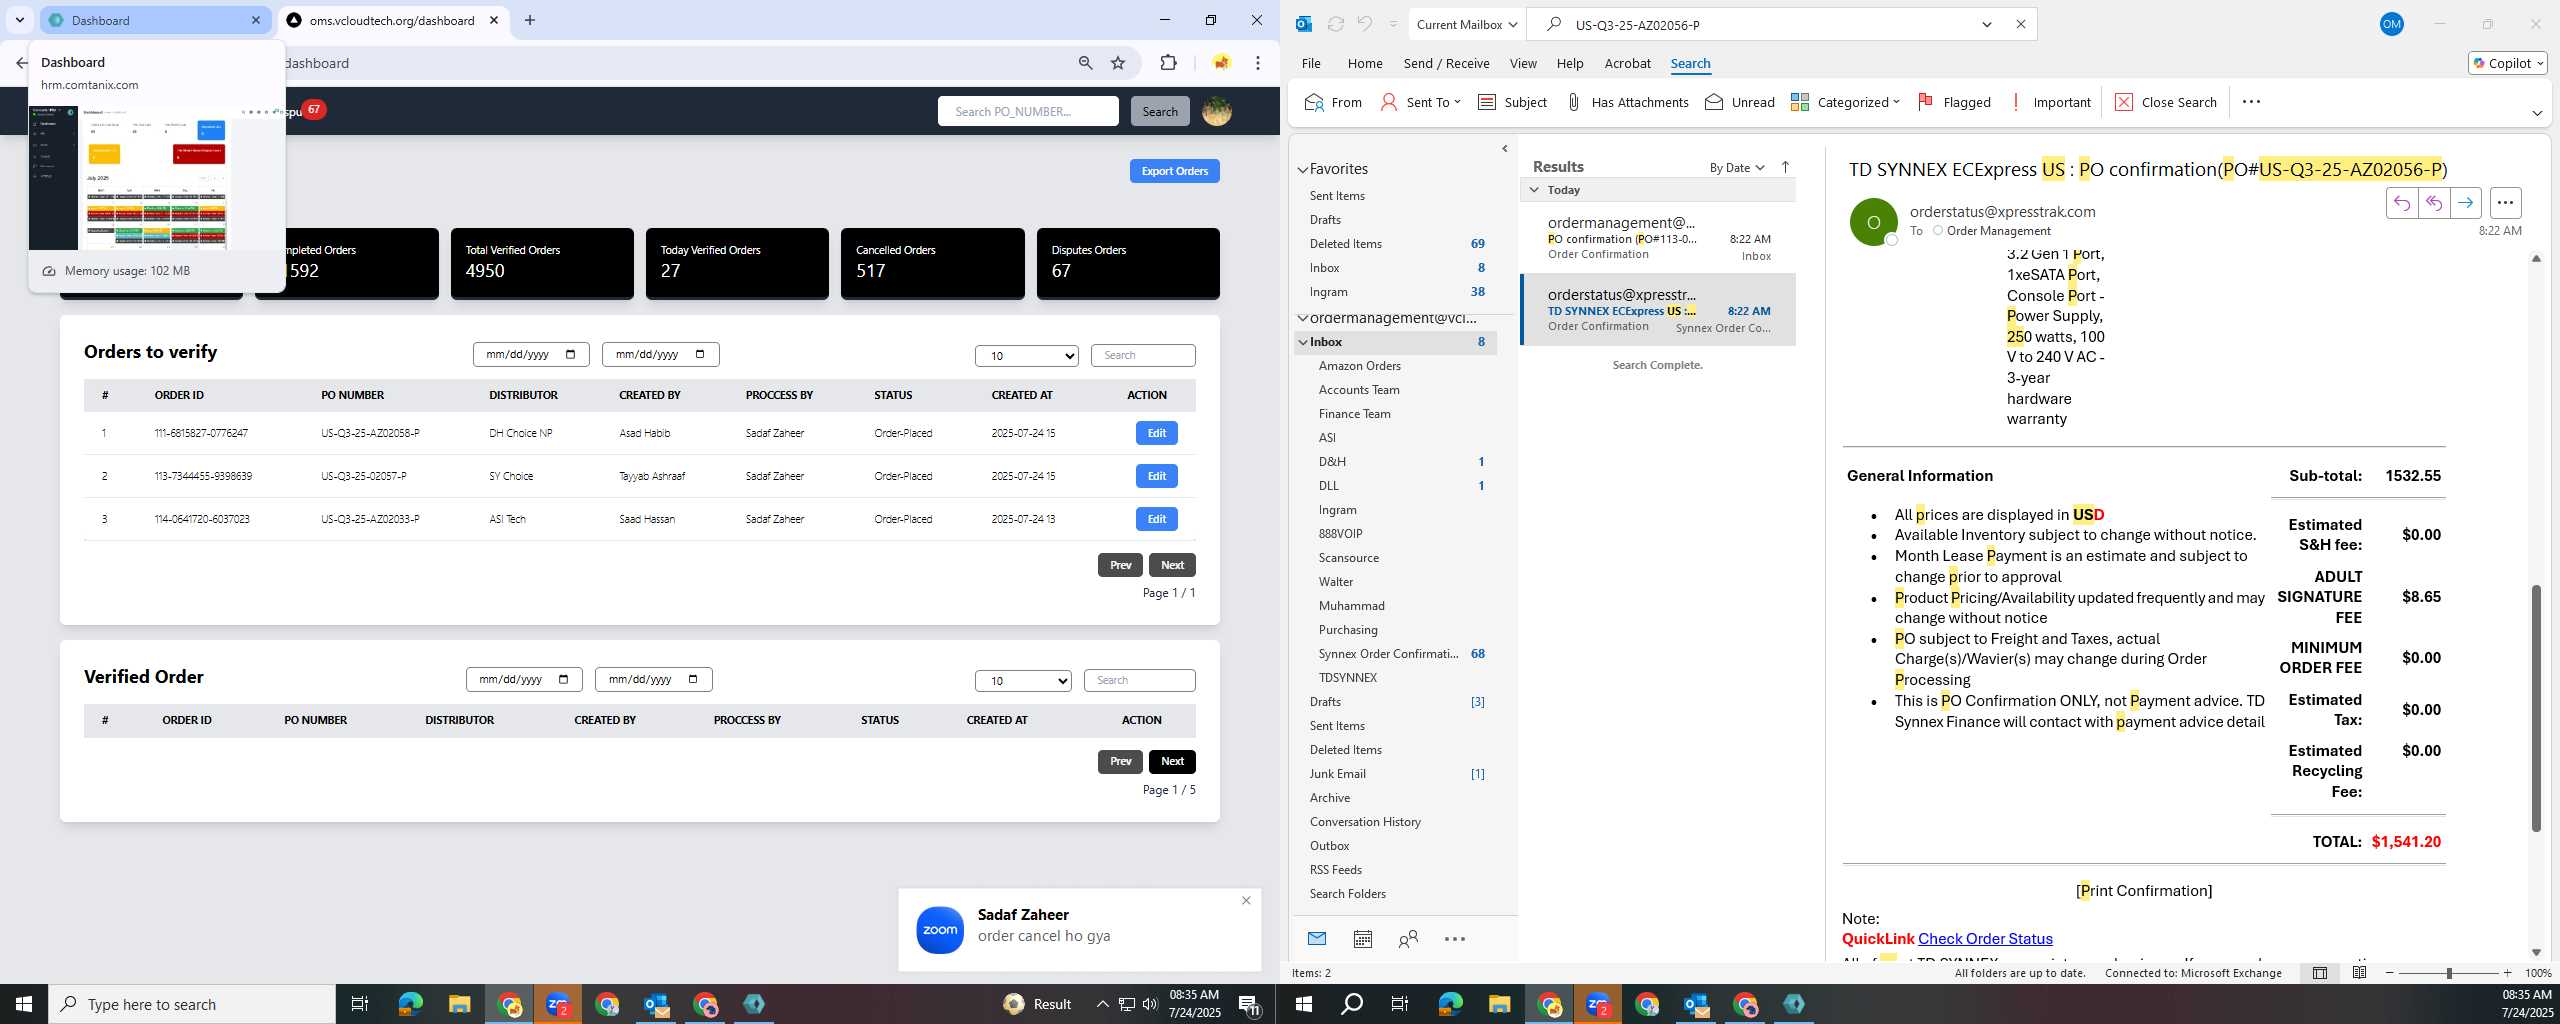Click the Outlook Send/Receive sync icon
Viewport: 2560px width, 1024px height.
tap(1335, 24)
